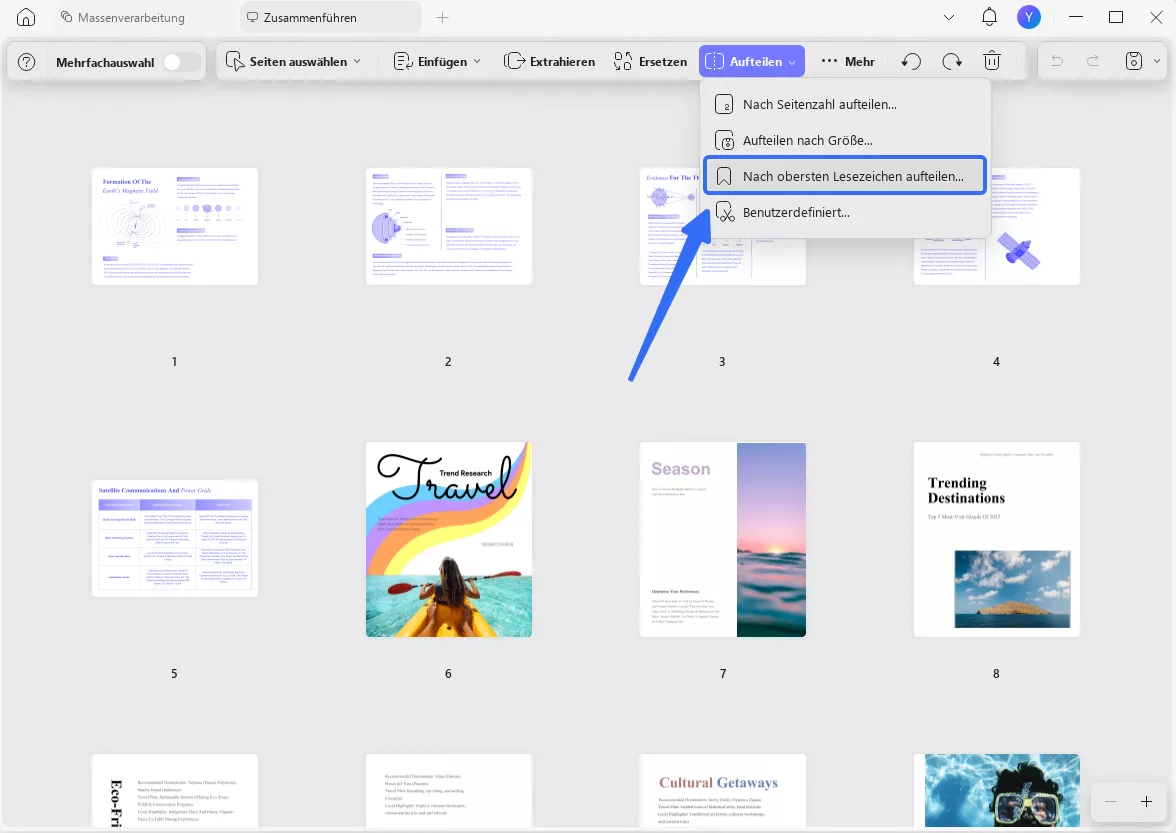
Task: Toggle the Mehrfachauswahl switch
Action: [180, 61]
